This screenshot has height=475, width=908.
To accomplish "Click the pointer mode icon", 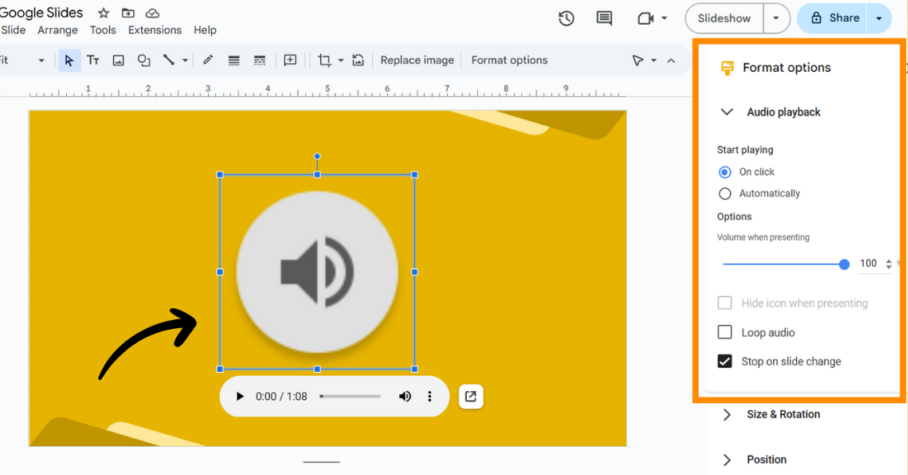I will click(x=638, y=60).
